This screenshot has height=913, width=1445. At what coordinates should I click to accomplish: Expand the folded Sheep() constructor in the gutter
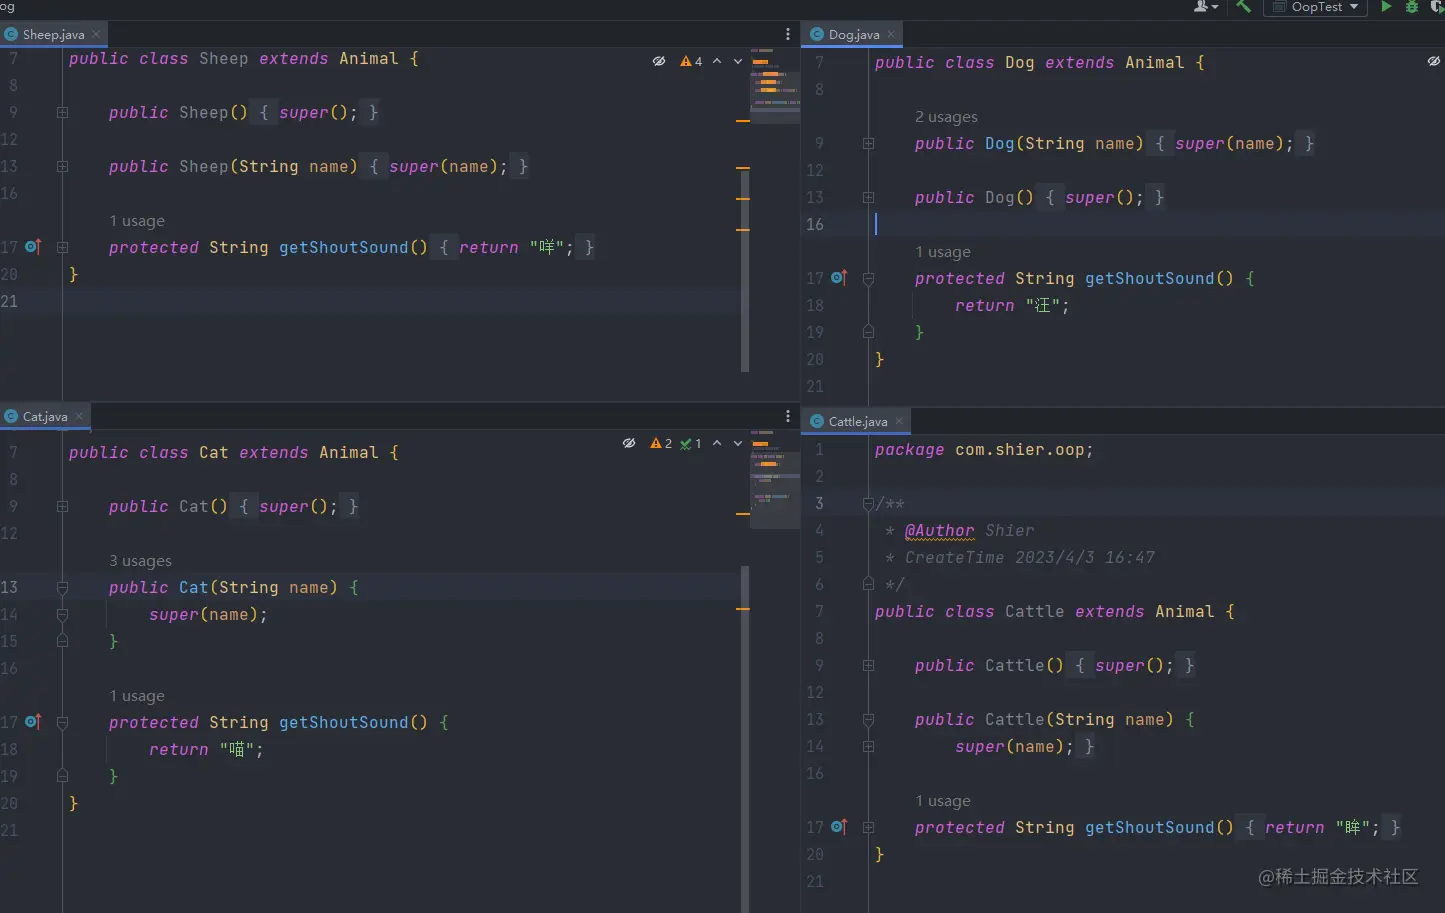62,112
